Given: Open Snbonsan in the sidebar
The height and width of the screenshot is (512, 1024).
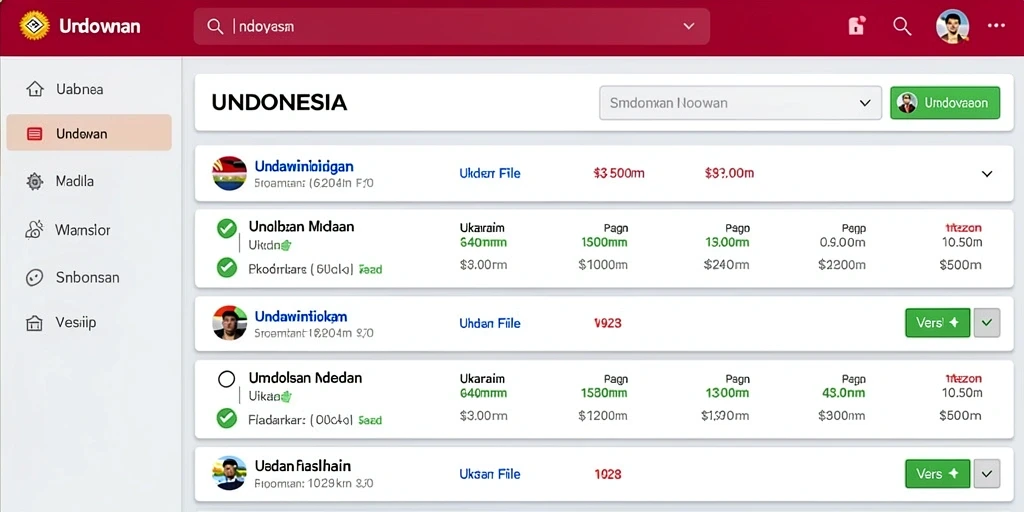Looking at the screenshot, I should pos(89,278).
